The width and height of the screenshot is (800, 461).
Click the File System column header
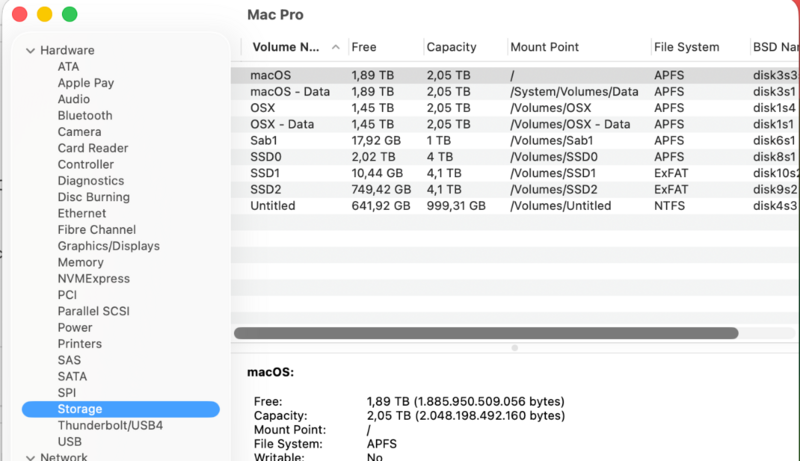pyautogui.click(x=686, y=47)
